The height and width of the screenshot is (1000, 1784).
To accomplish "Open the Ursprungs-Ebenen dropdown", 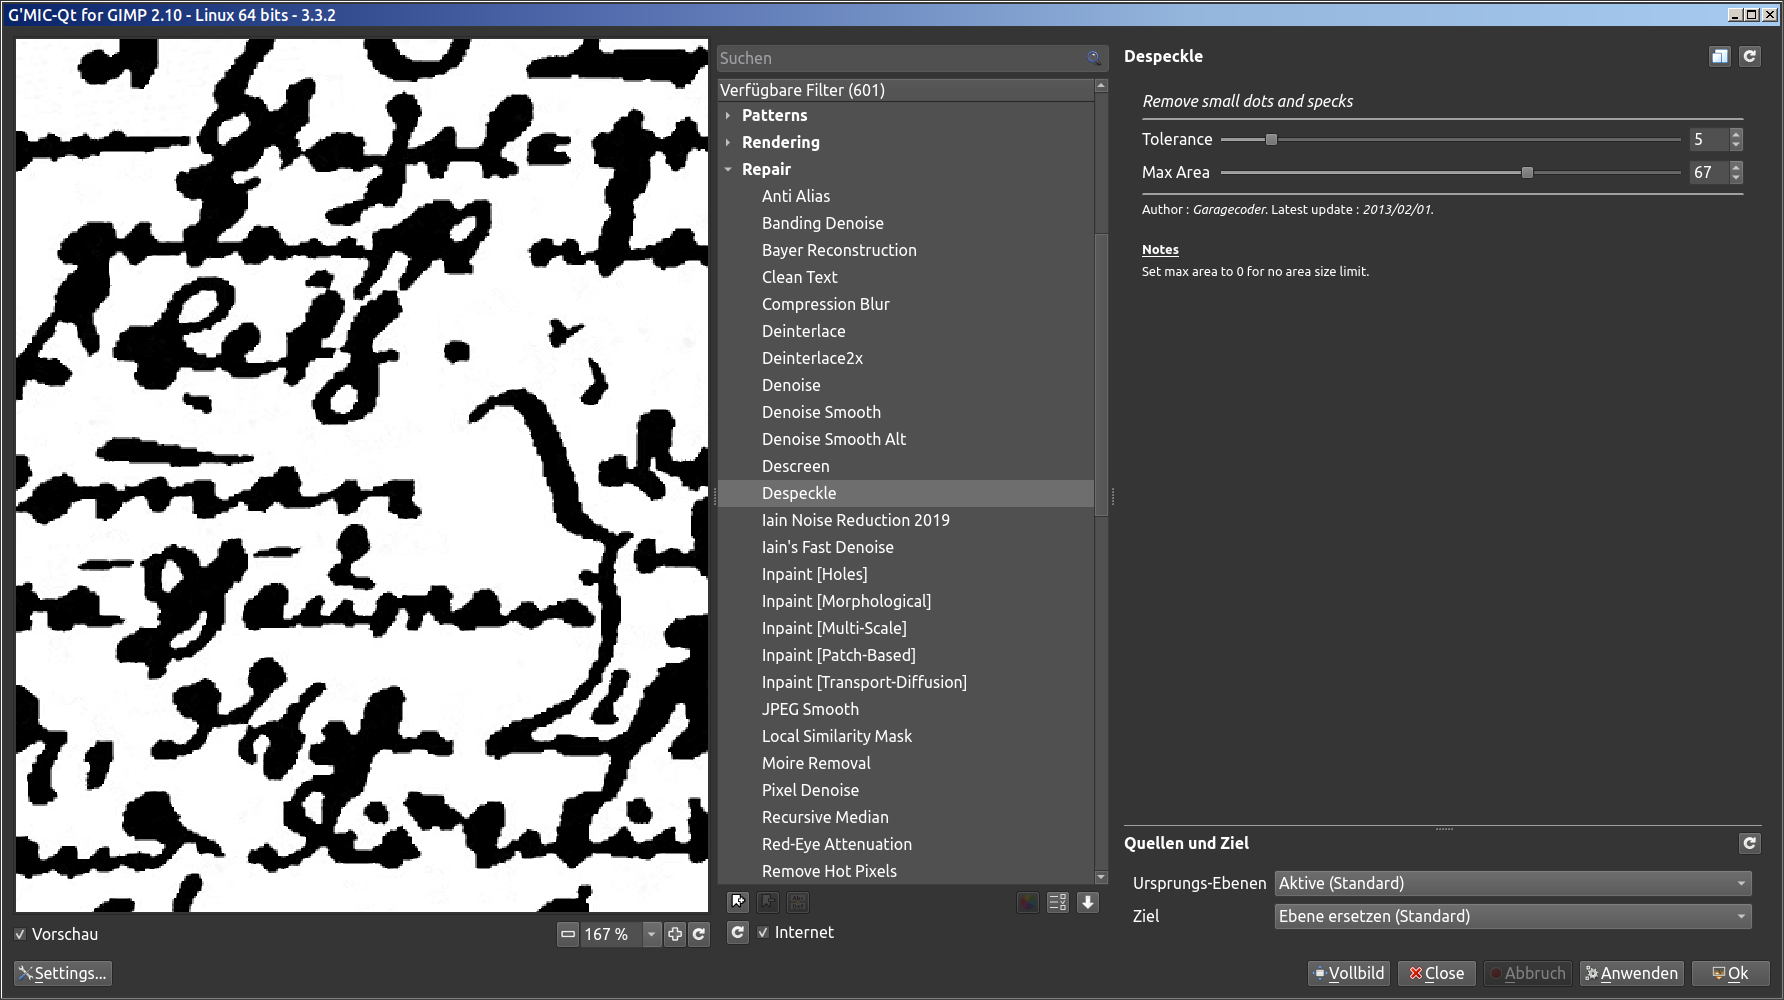I will [x=1512, y=883].
